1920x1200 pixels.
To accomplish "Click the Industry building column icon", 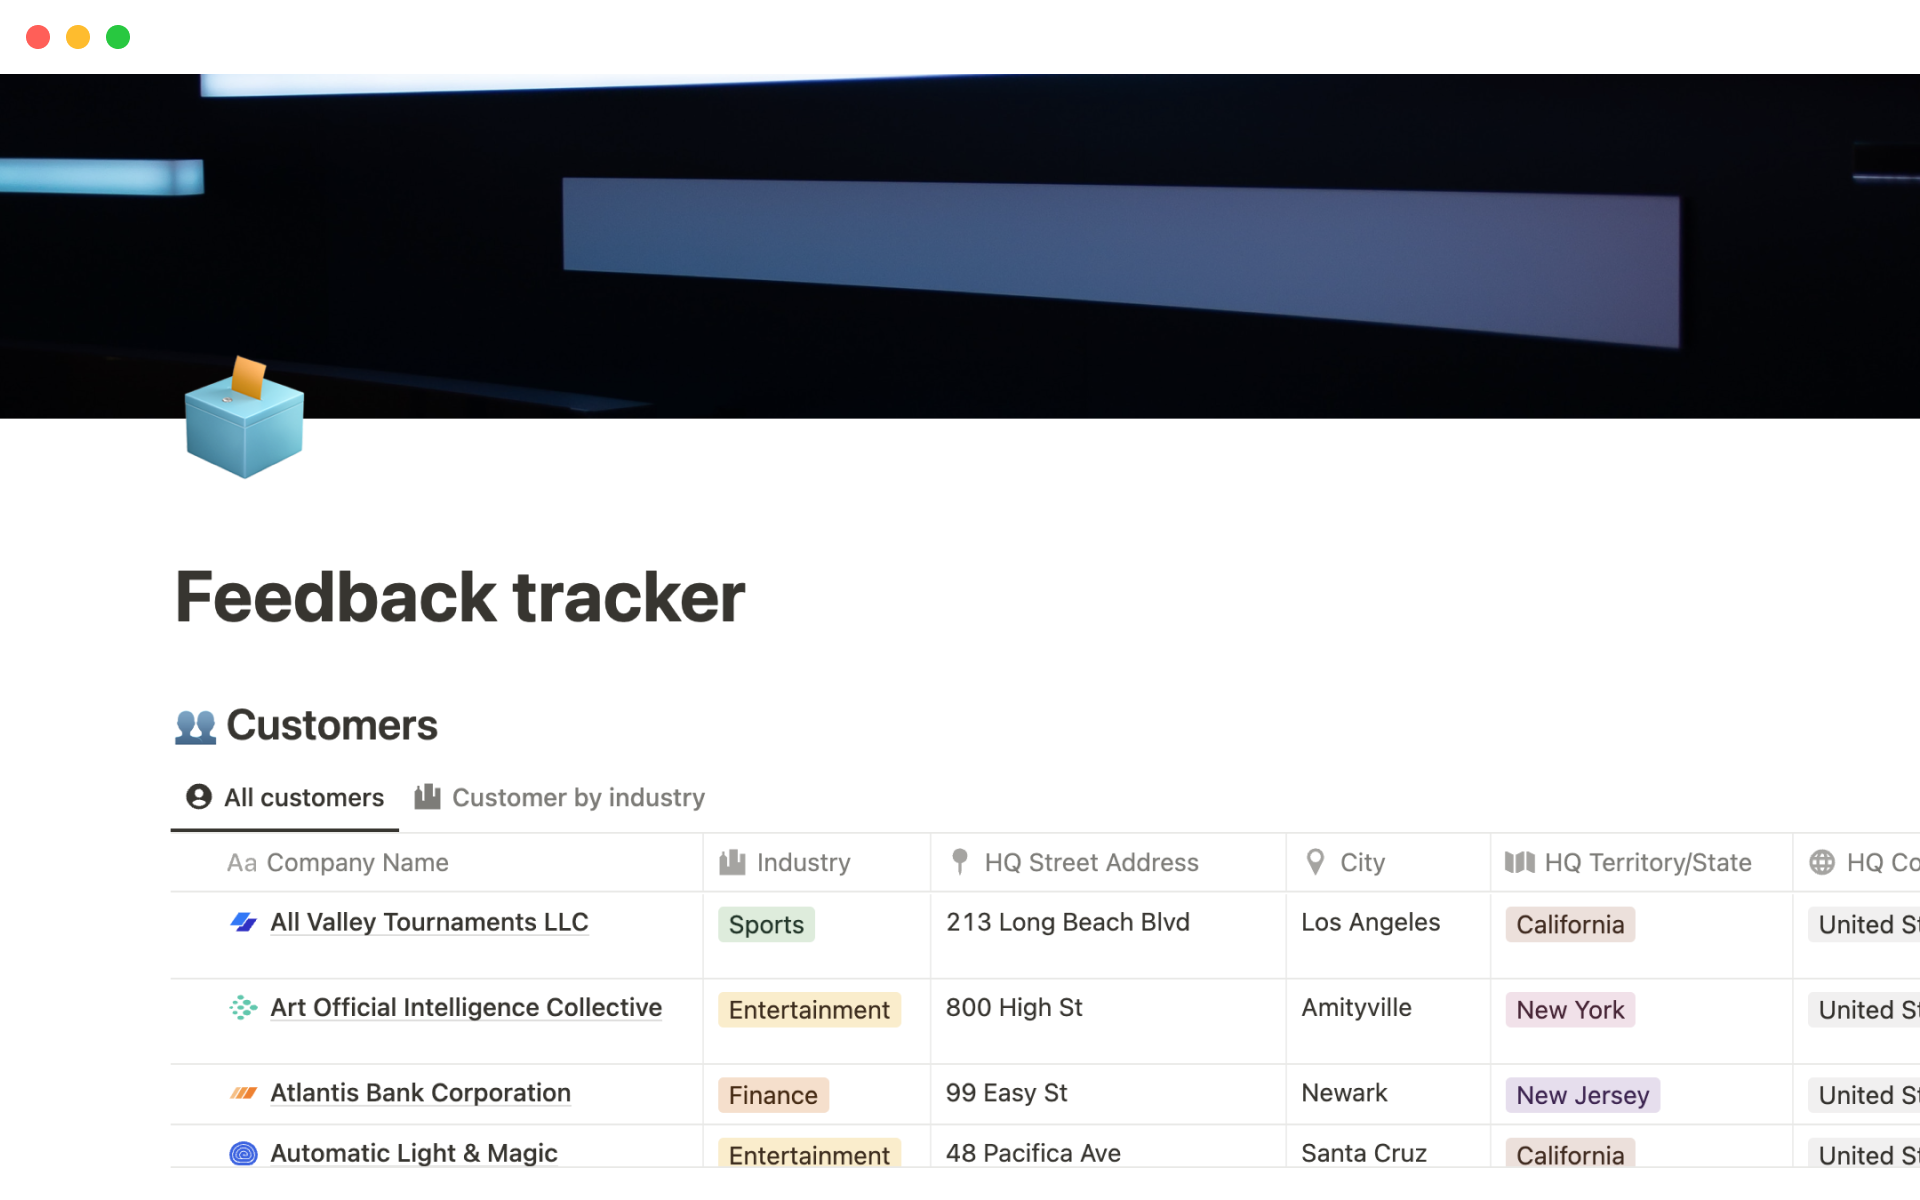I will (x=733, y=861).
